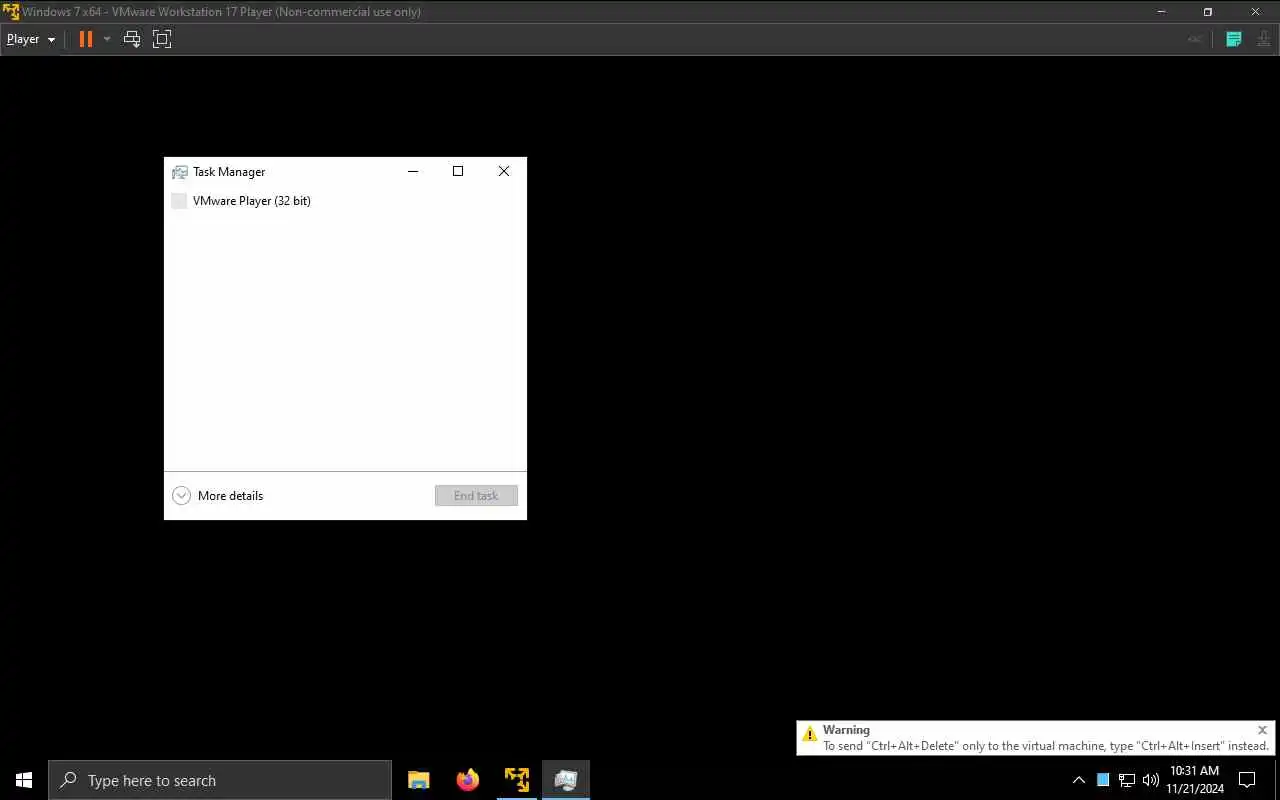Select VMware Player (32 bit) in Task Manager
The width and height of the screenshot is (1280, 800).
(x=345, y=201)
